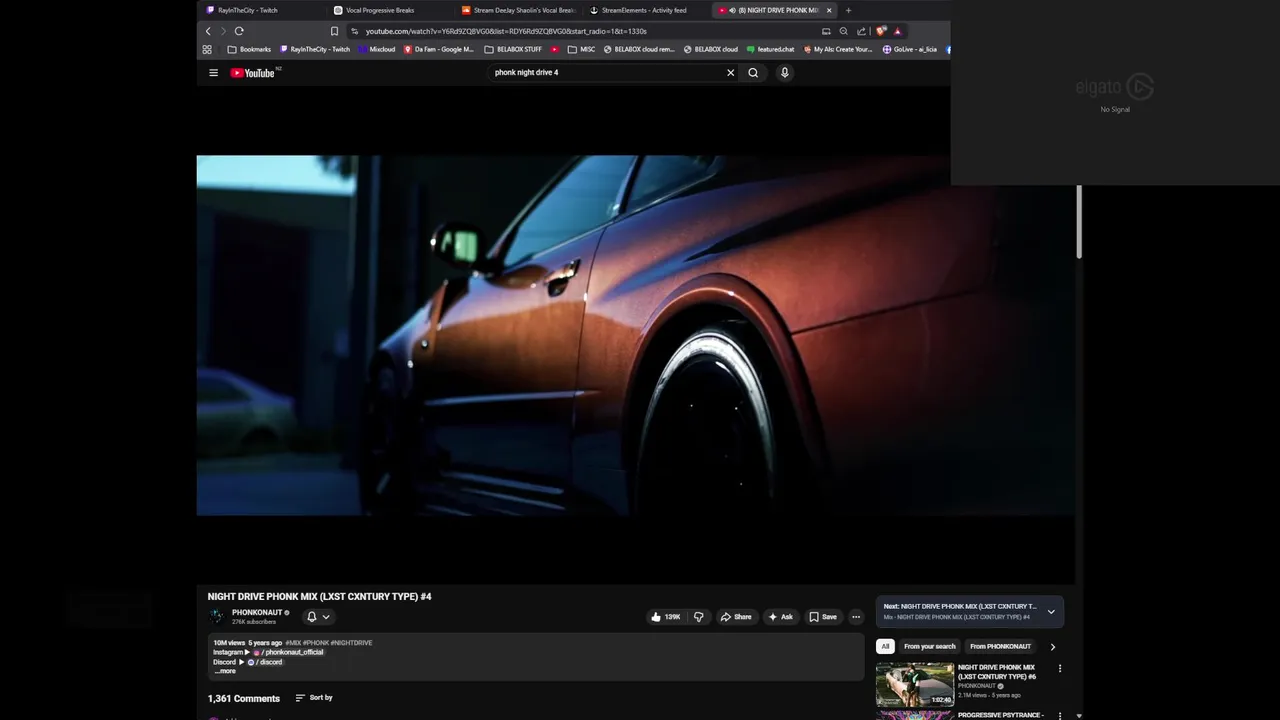Screen dimensions: 1280x720
Task: Open the YouTube bookmark icon after BELABOX STUFF
Action: click(555, 49)
